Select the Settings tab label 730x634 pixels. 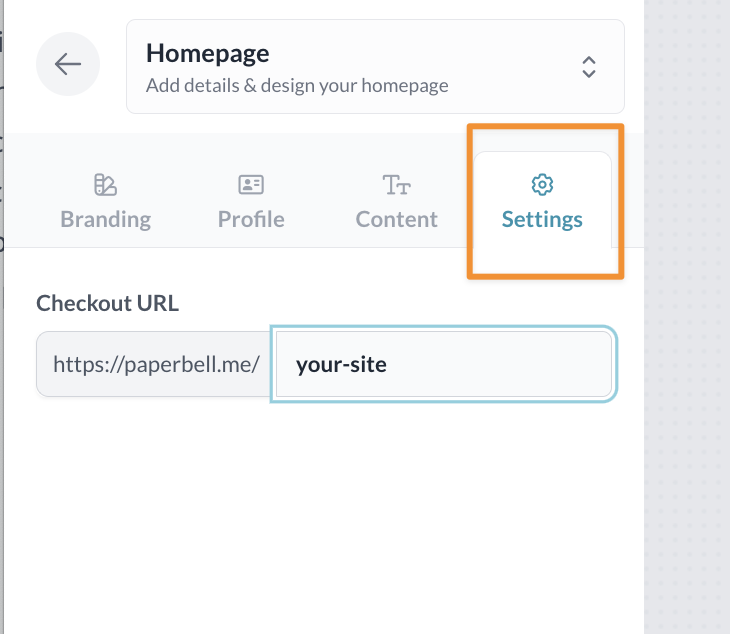pyautogui.click(x=542, y=219)
